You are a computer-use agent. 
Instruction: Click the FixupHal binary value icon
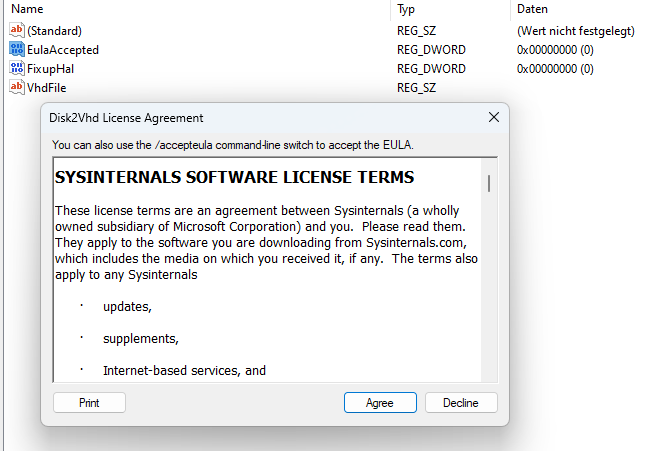[x=16, y=69]
